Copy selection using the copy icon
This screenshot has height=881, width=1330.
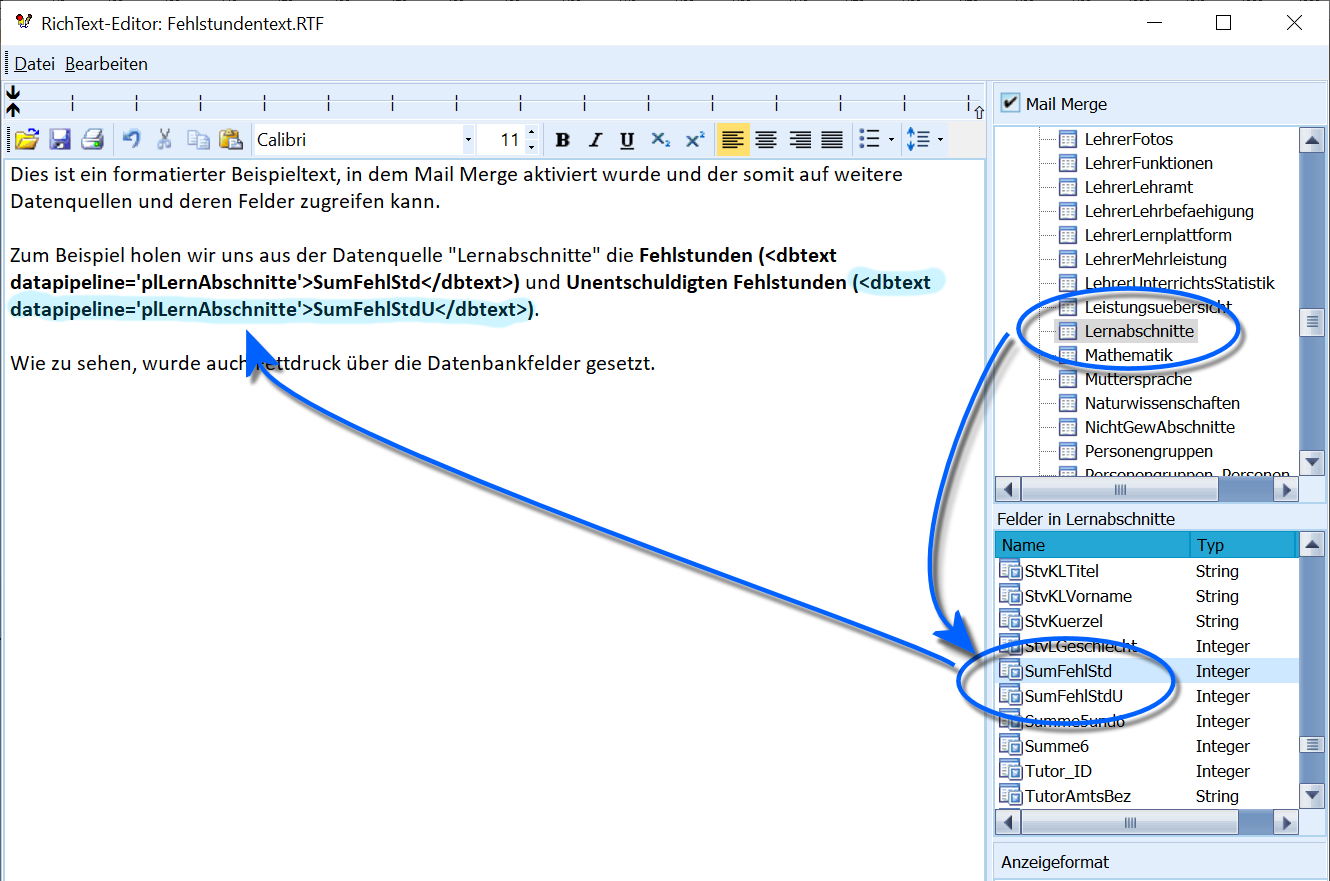198,139
